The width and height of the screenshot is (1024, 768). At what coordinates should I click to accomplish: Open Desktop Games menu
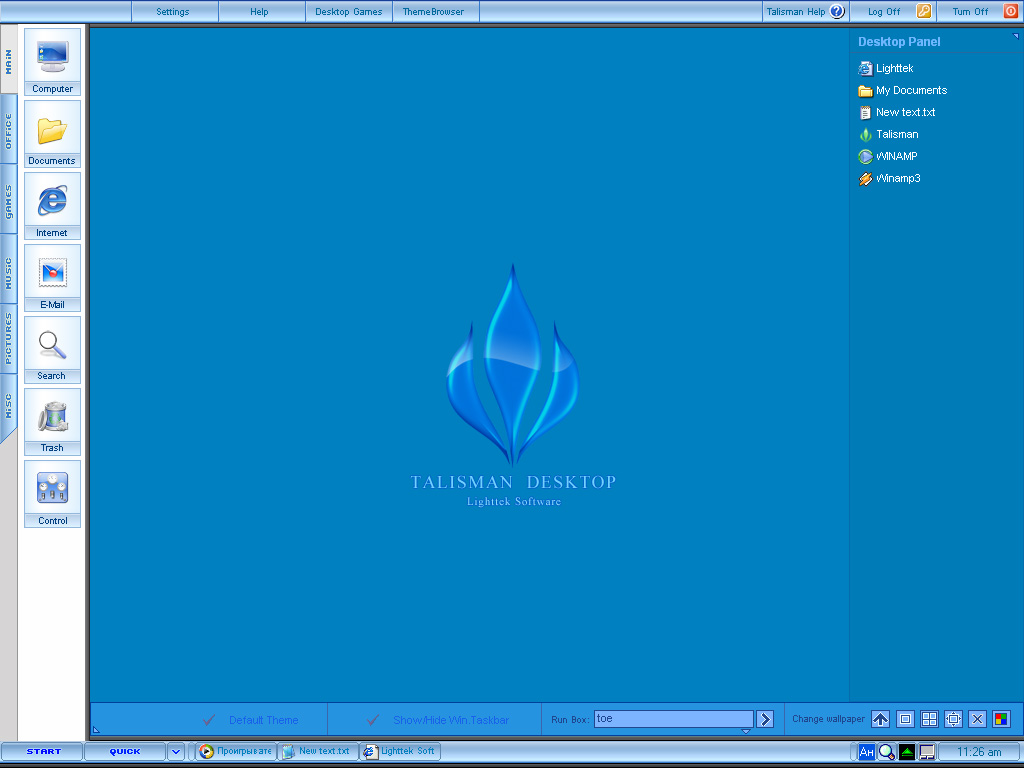point(349,12)
